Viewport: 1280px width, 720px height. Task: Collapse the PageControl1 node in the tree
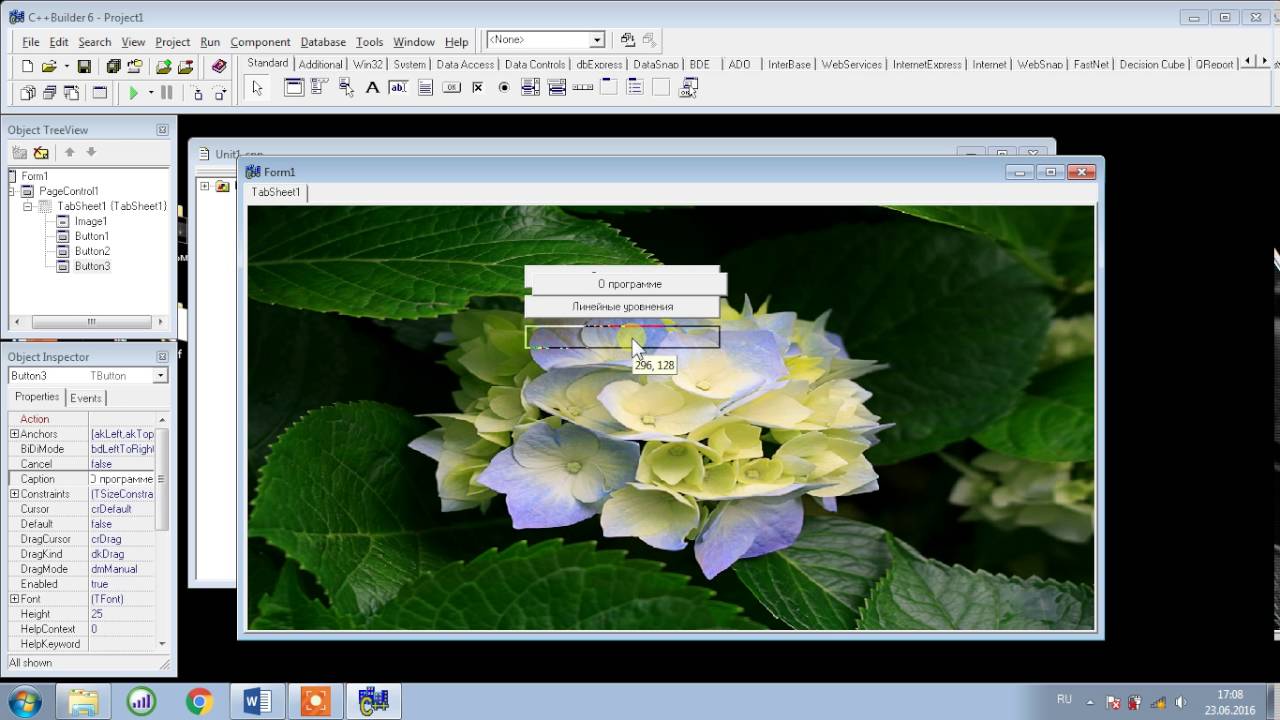13,191
